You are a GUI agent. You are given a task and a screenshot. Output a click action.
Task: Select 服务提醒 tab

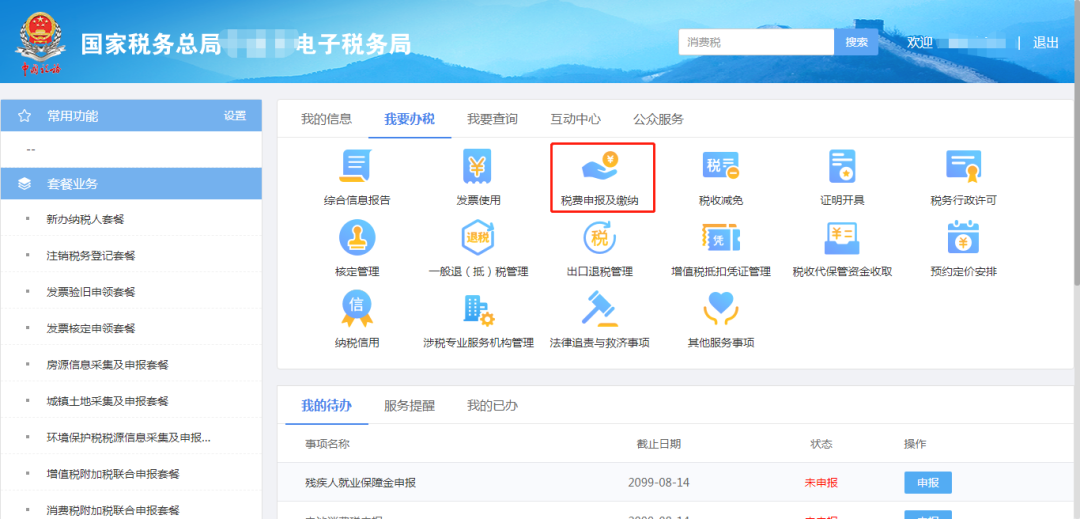pyautogui.click(x=410, y=405)
